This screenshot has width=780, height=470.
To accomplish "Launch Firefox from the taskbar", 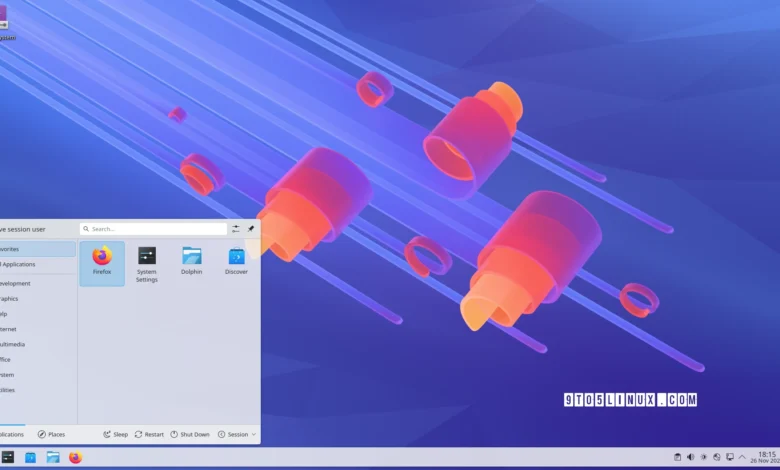I will [76, 457].
